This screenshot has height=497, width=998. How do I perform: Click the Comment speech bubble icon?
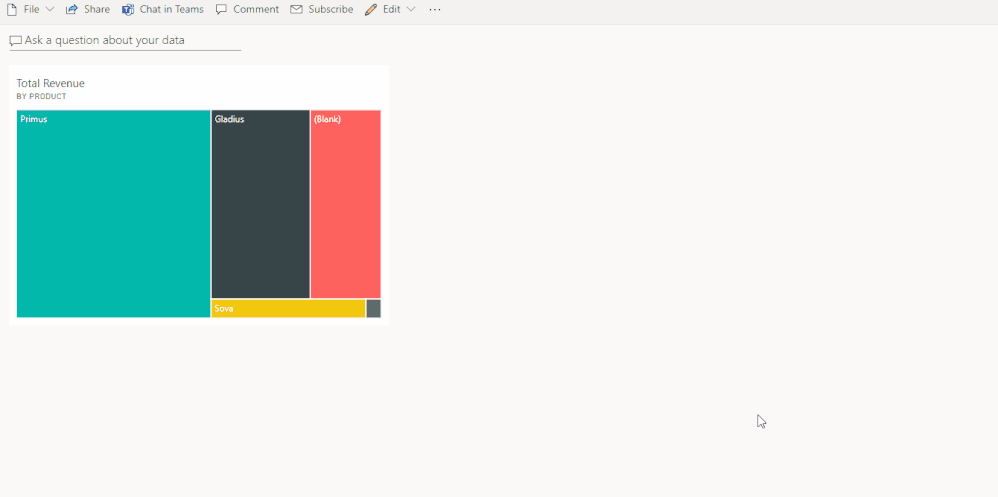coord(222,9)
